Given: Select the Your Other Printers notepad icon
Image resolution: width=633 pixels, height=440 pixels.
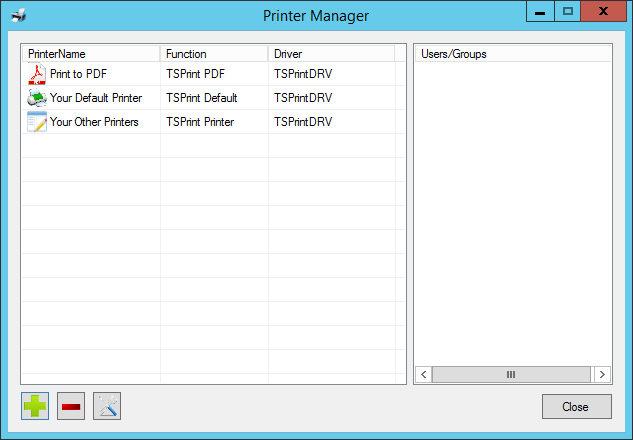Looking at the screenshot, I should pyautogui.click(x=37, y=122).
